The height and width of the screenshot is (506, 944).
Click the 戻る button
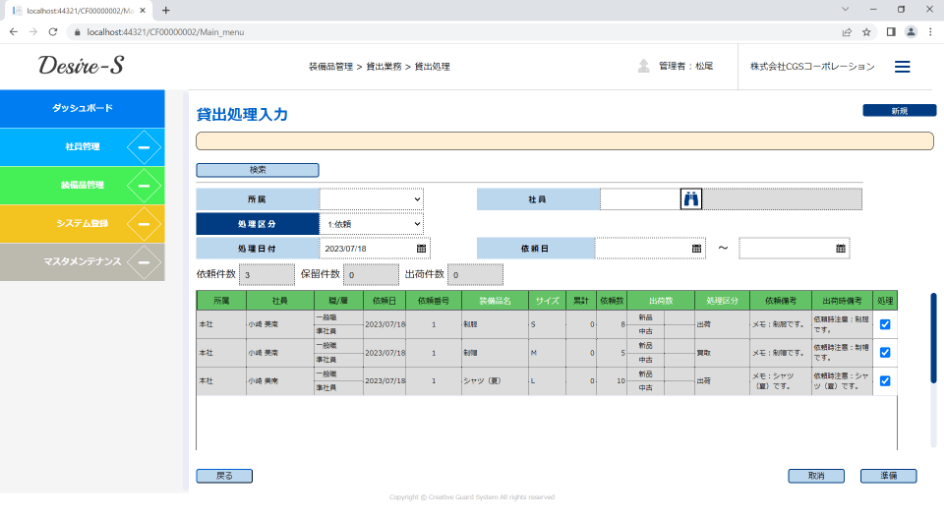[224, 476]
